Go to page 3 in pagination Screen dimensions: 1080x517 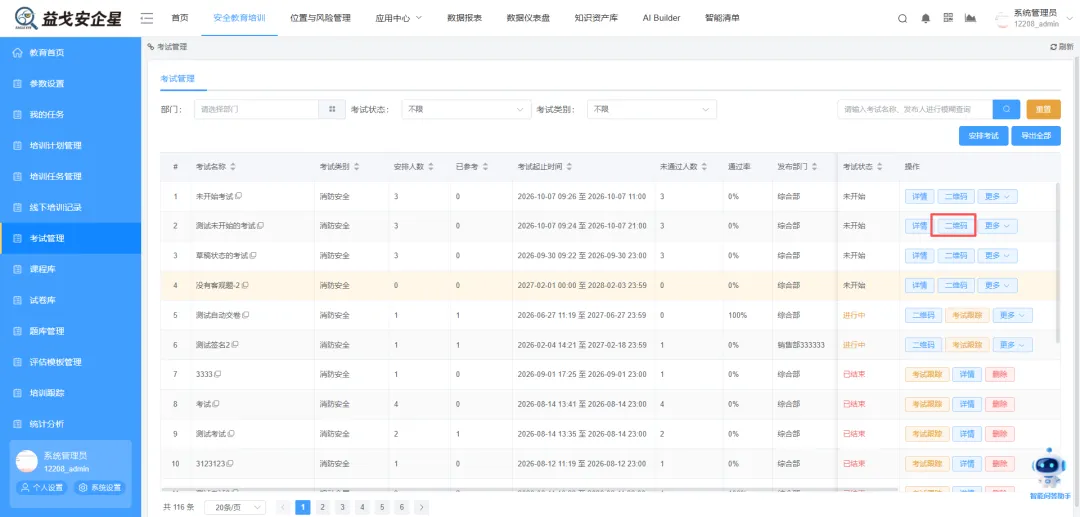(342, 507)
